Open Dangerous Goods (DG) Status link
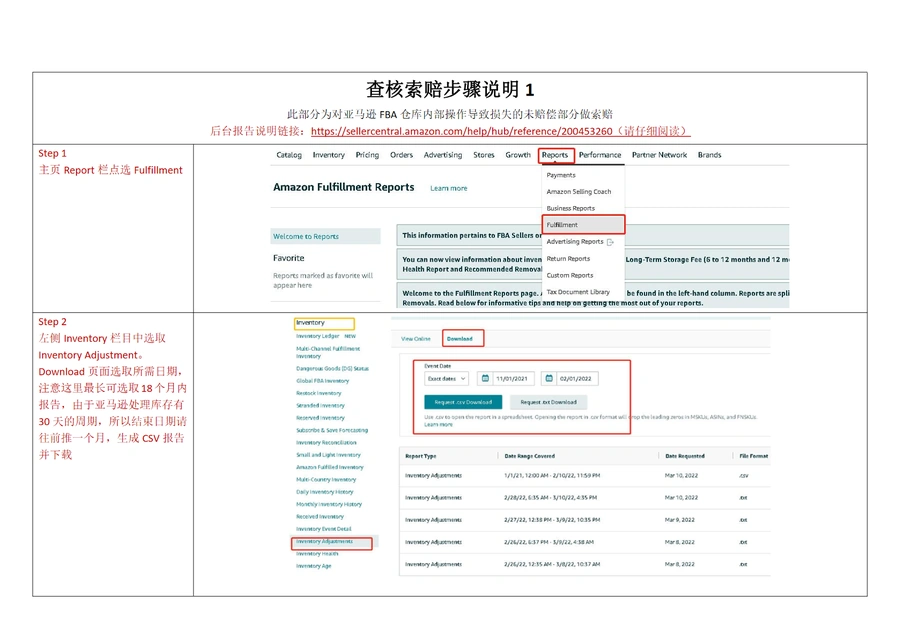This screenshot has width=900, height=636. [x=332, y=369]
